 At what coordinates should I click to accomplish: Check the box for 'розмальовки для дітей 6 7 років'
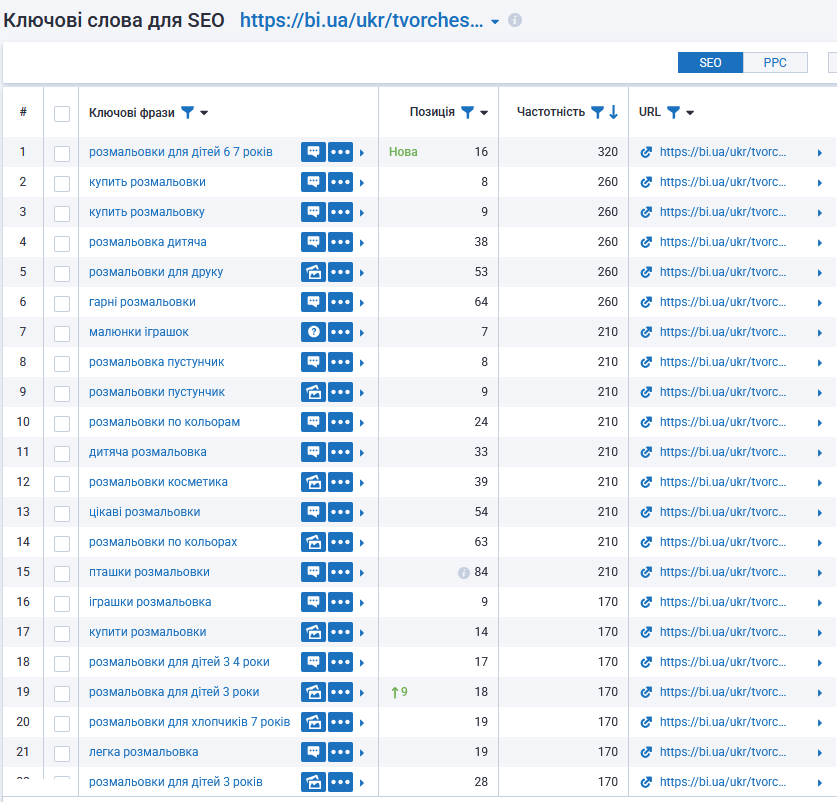tap(62, 154)
